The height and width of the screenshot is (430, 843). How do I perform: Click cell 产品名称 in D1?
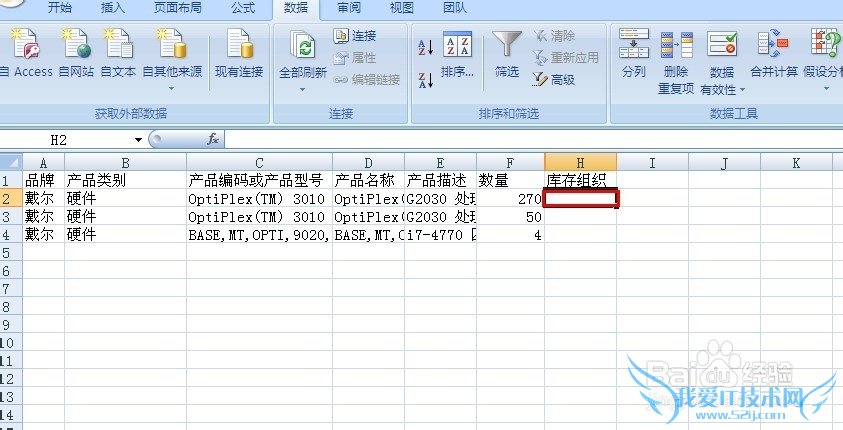[x=368, y=180]
